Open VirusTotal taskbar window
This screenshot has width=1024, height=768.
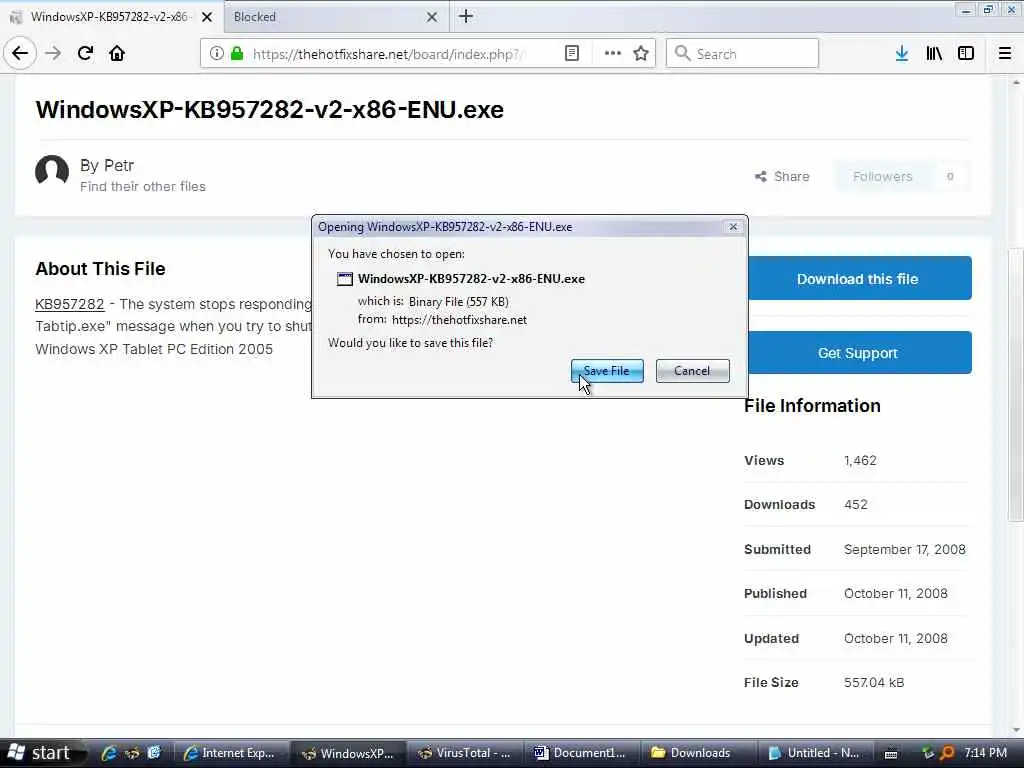[x=466, y=753]
